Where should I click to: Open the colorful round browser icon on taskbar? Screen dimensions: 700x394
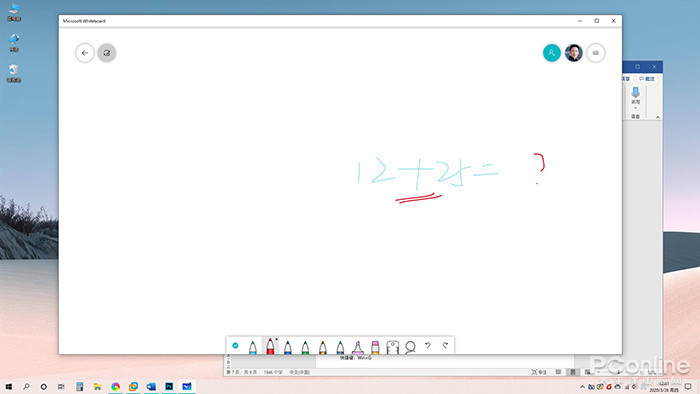(115, 386)
